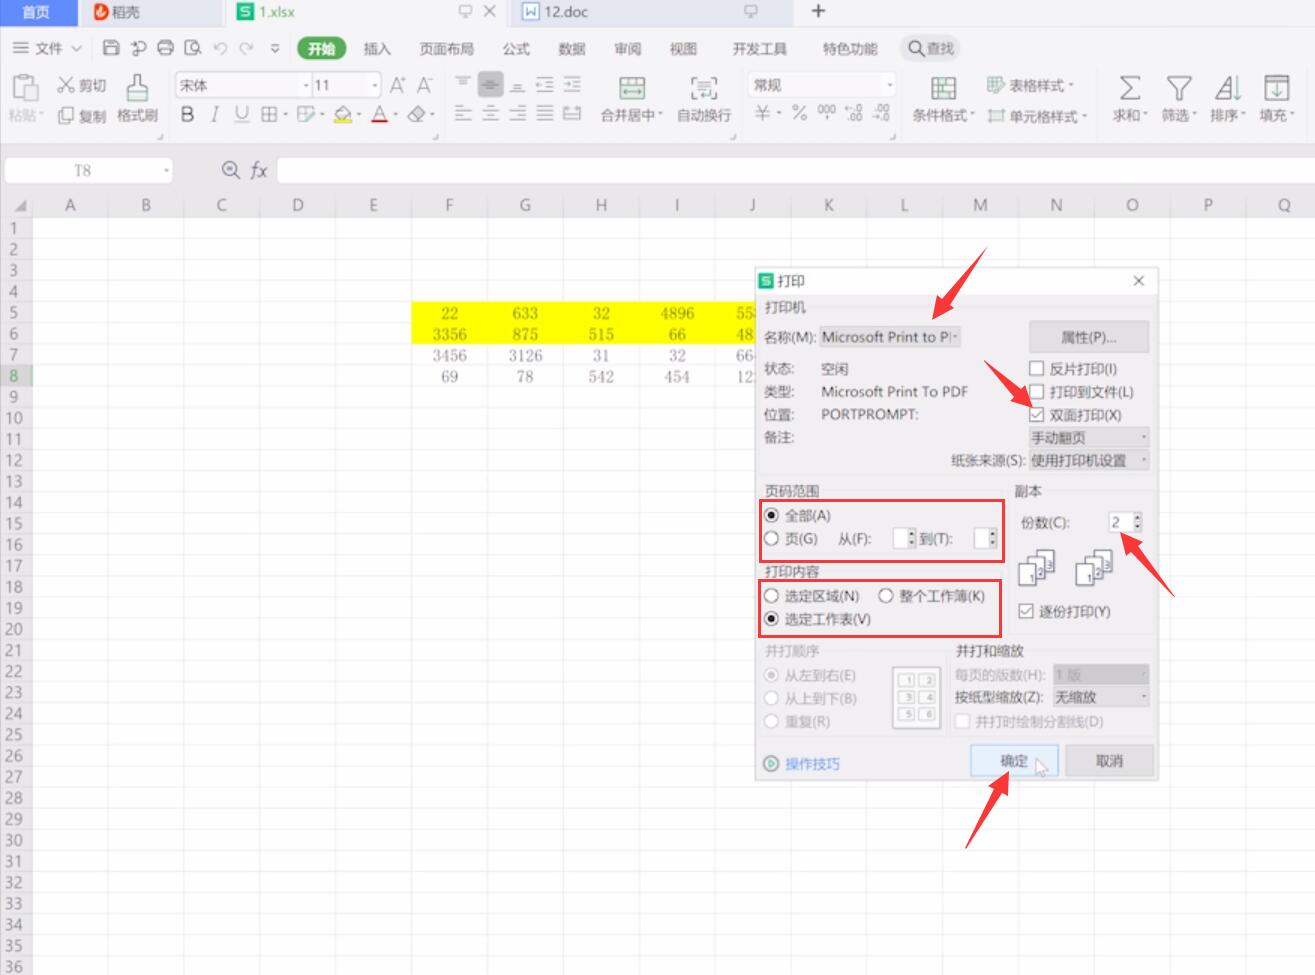Click the Undo arrow icon
This screenshot has height=975, width=1315.
pyautogui.click(x=220, y=48)
